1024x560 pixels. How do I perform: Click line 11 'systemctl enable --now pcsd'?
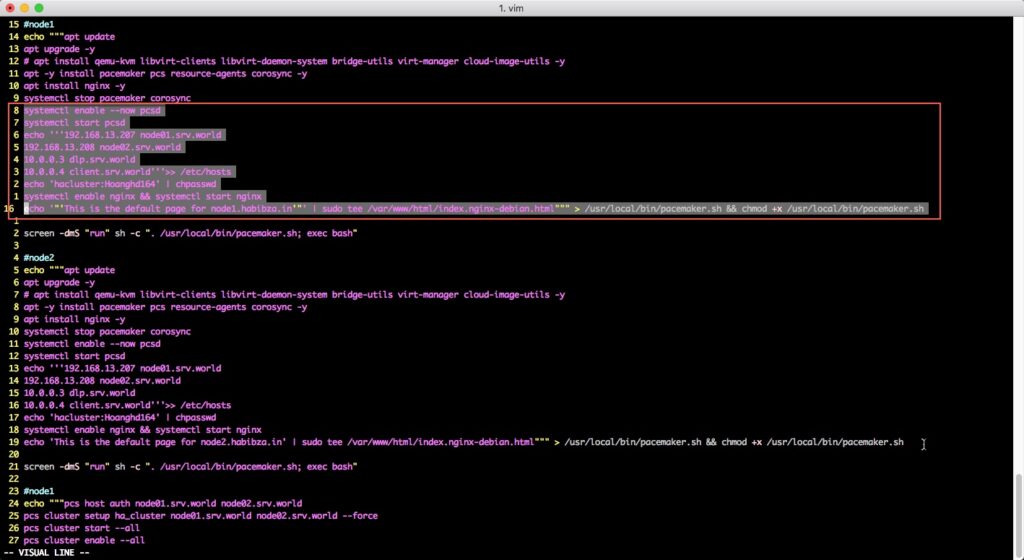tap(92, 344)
